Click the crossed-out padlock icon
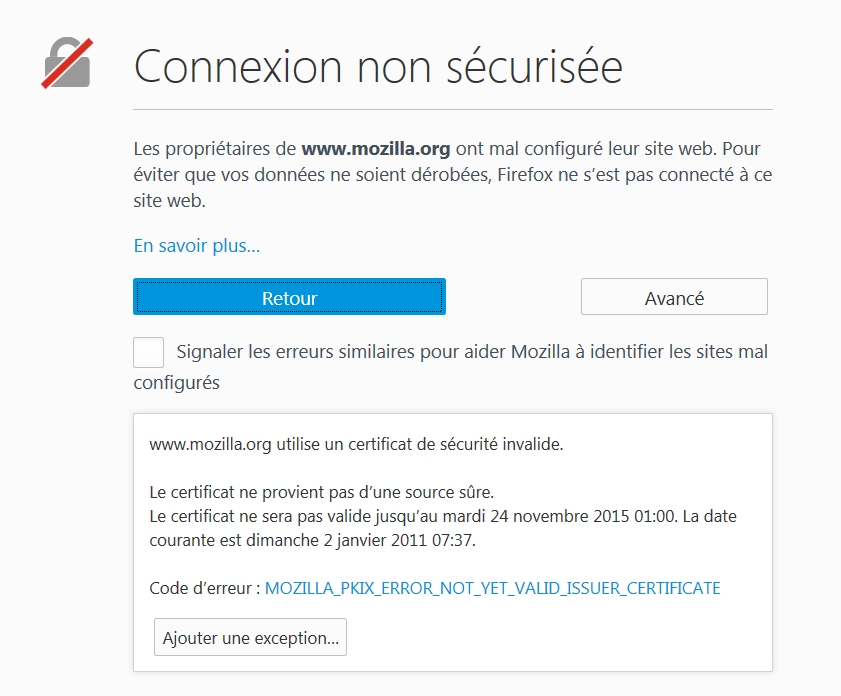841x696 pixels. 67,63
